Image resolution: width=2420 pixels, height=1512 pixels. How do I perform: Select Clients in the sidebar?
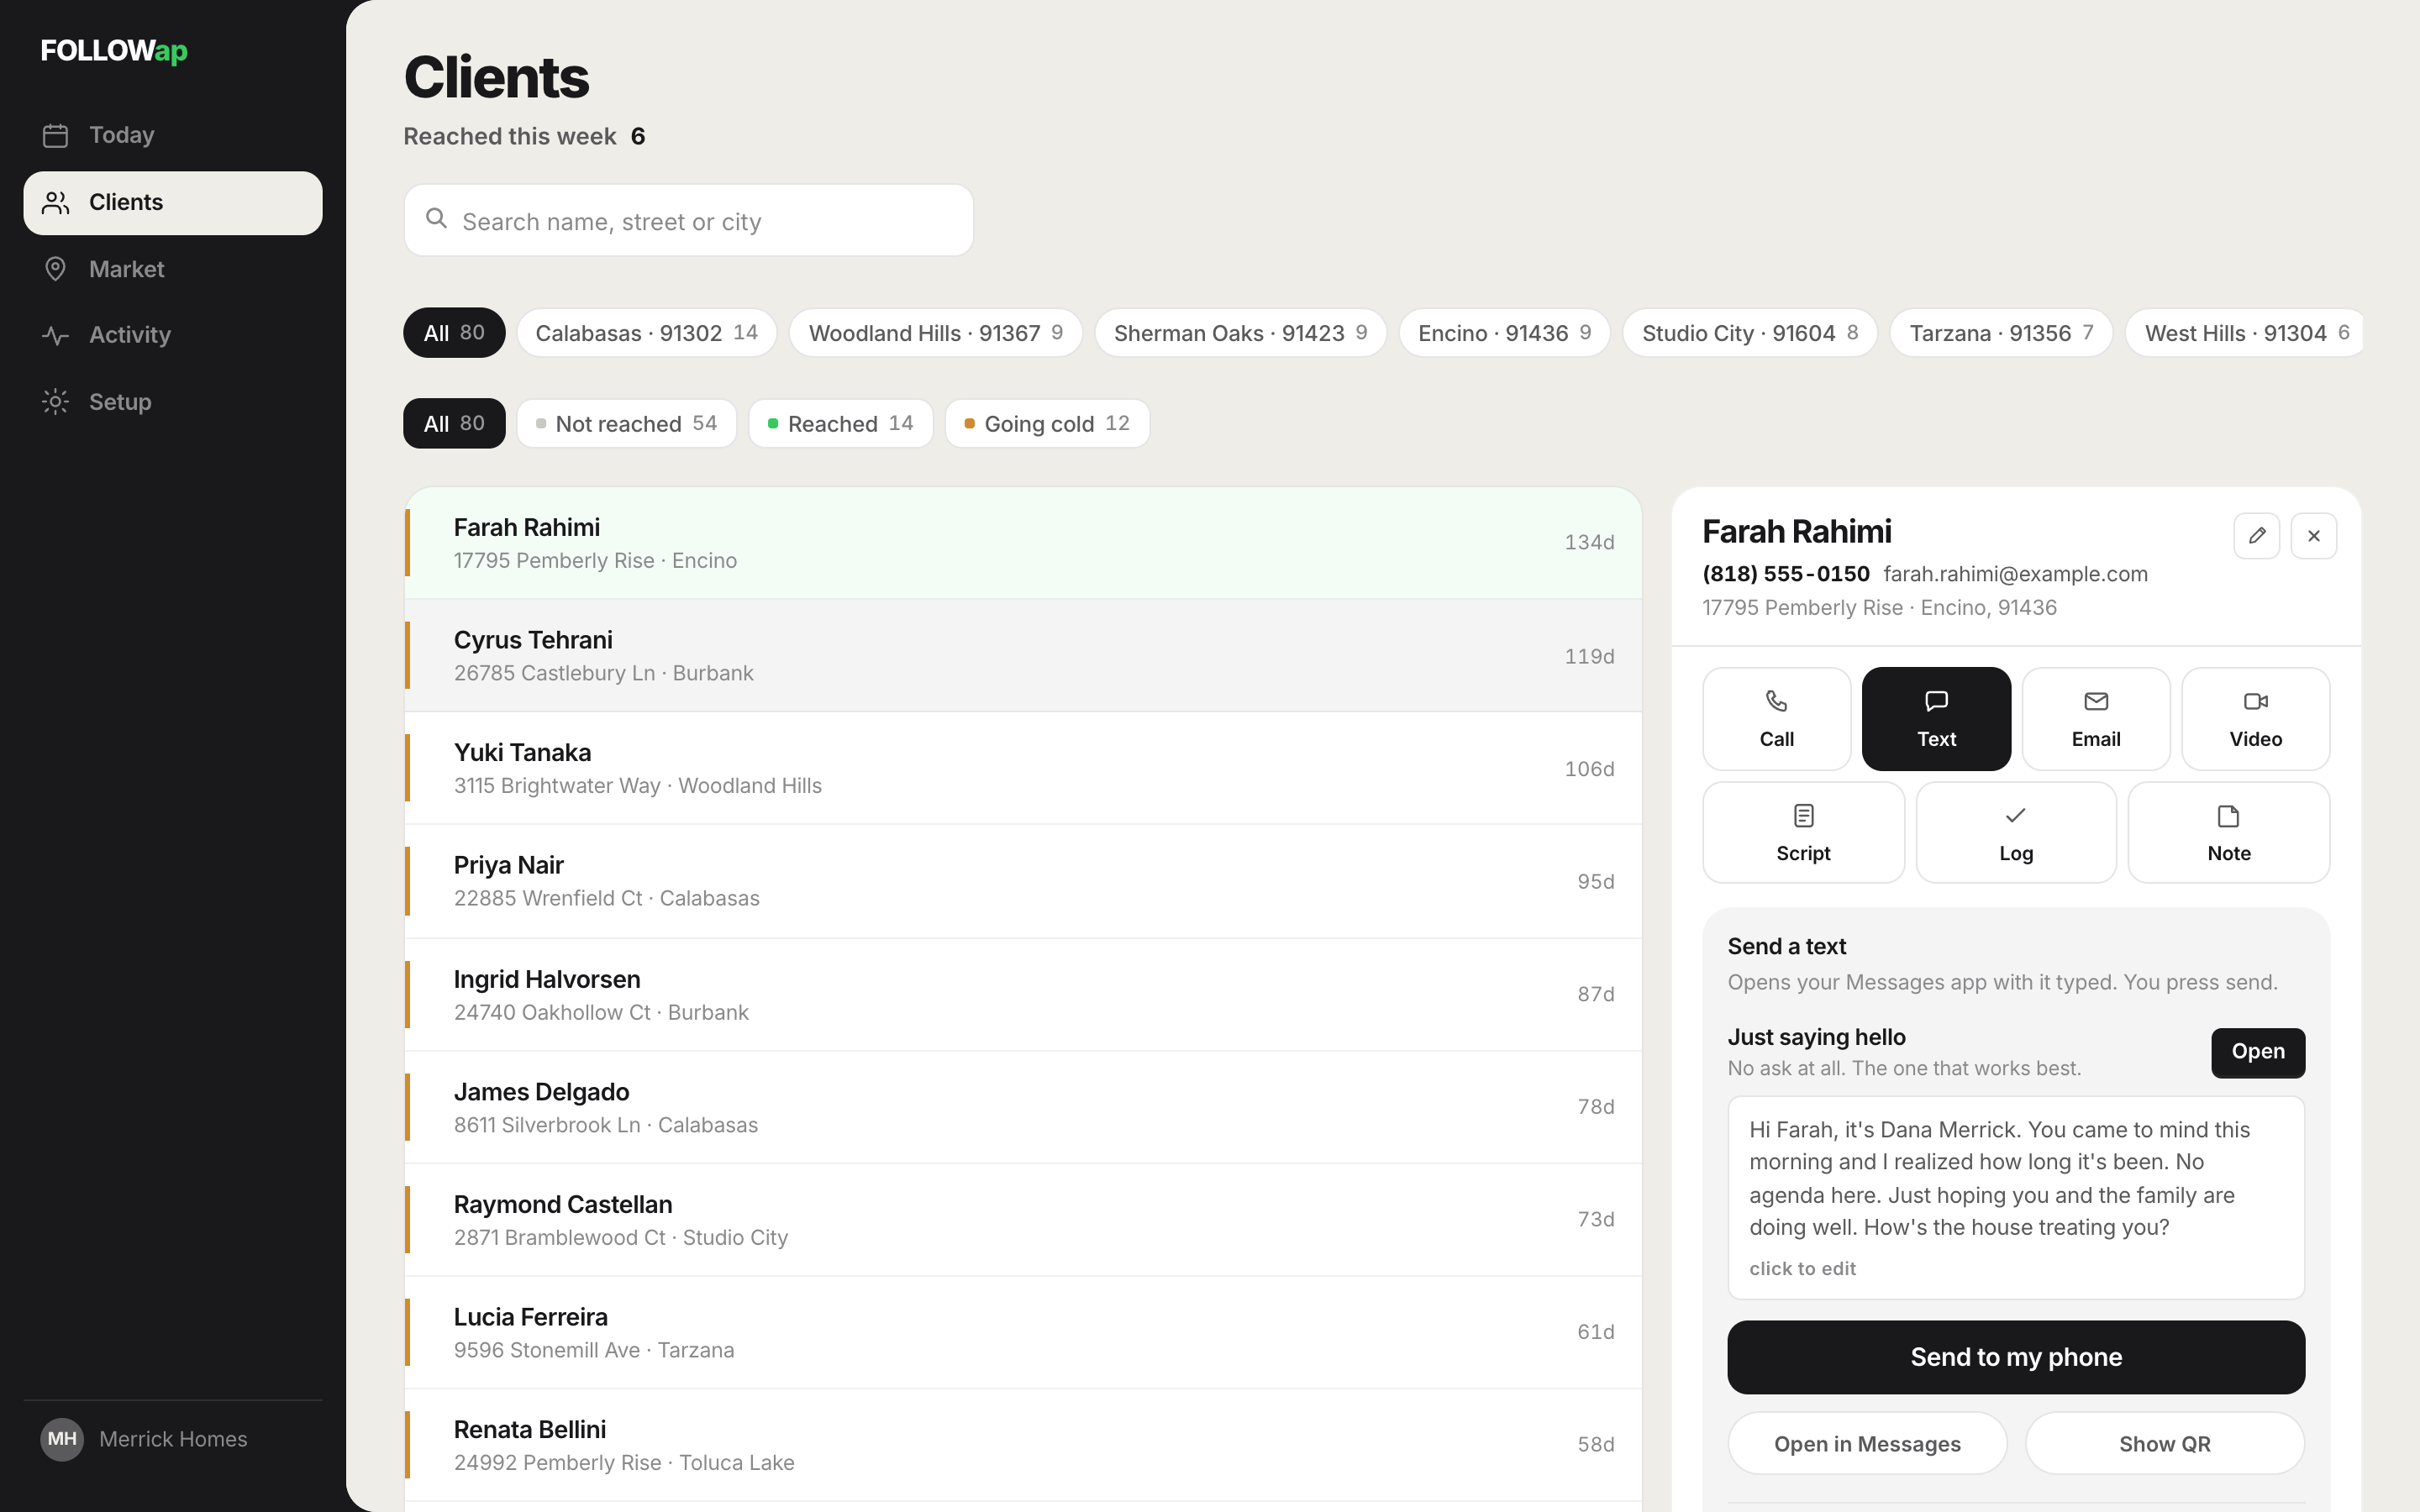click(x=172, y=203)
